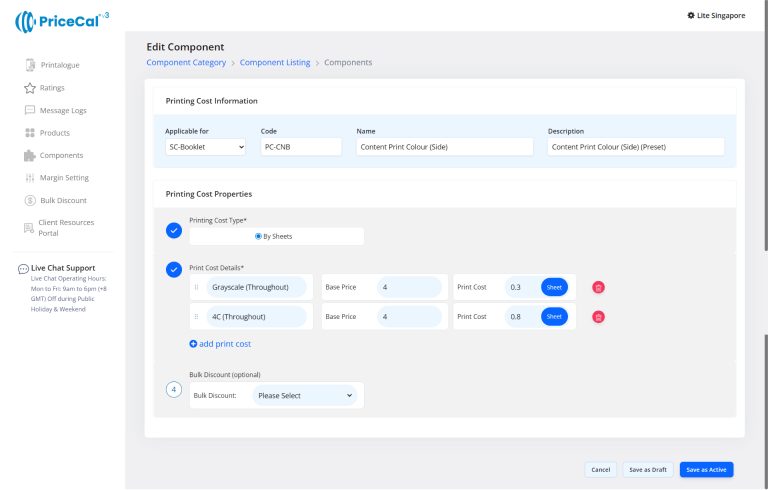Open Products grid icon in sidebar
The width and height of the screenshot is (768, 490).
pos(30,133)
